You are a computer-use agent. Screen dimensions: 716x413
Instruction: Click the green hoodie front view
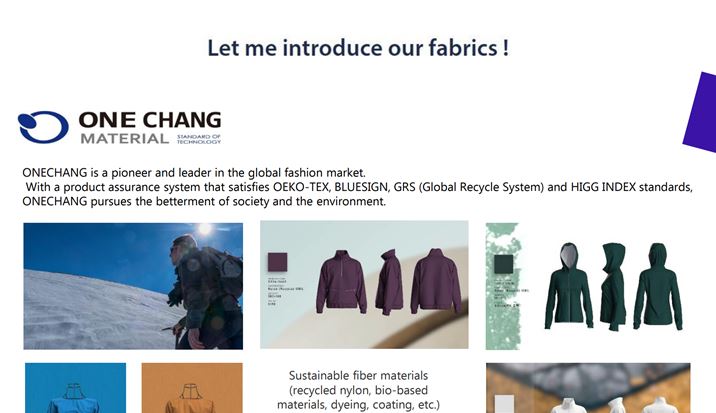click(x=569, y=286)
